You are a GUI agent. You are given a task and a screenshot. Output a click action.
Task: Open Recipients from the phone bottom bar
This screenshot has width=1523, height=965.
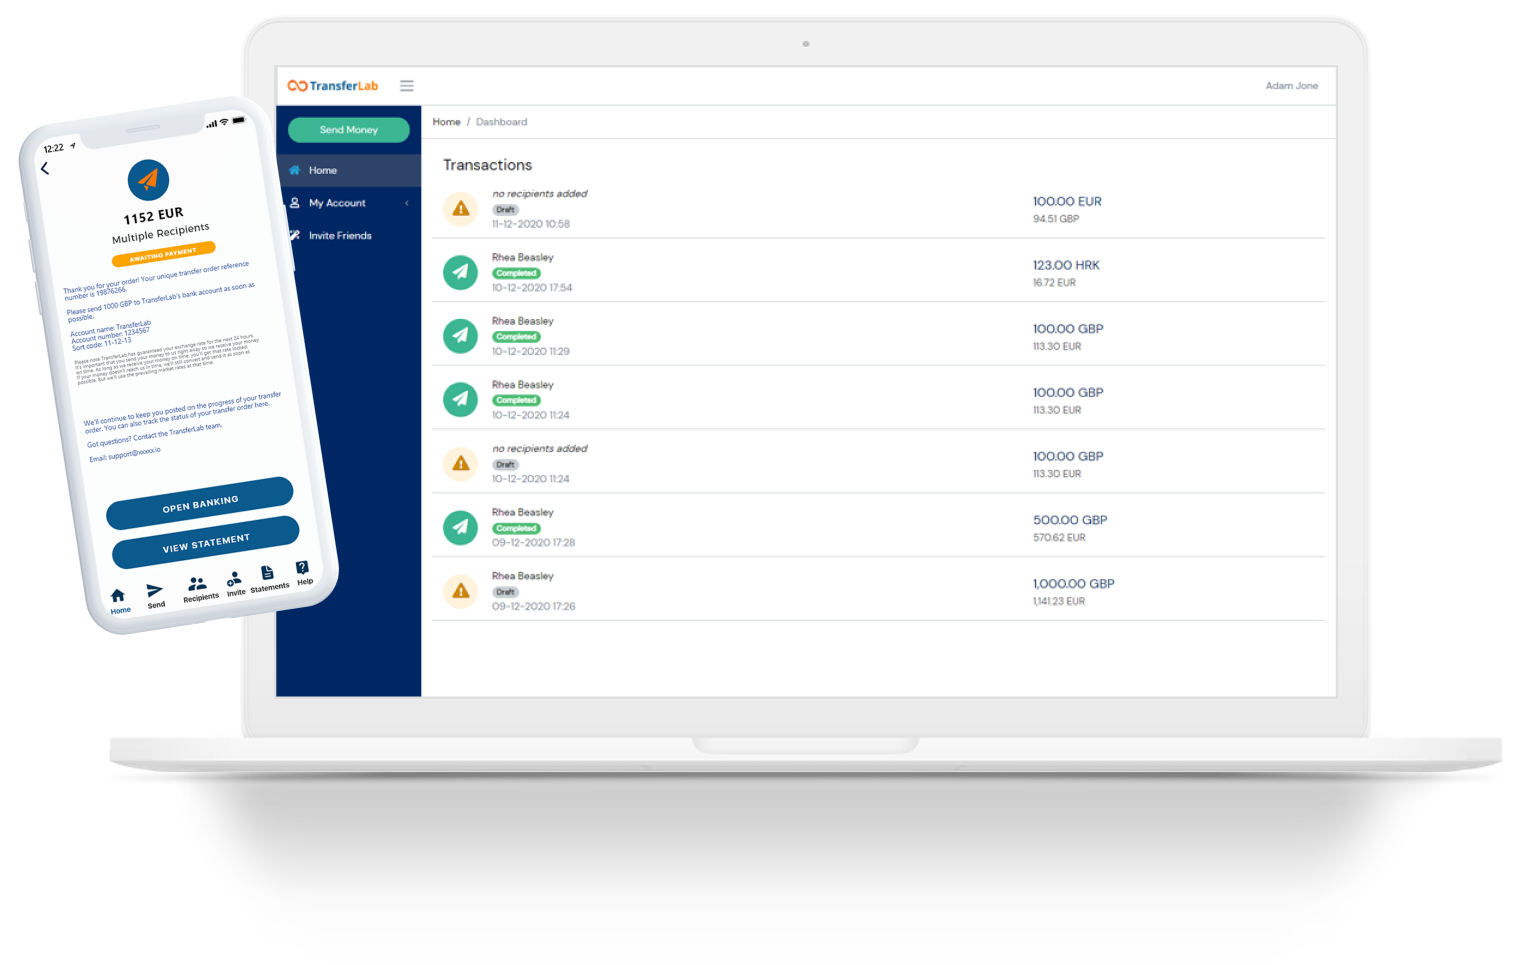(198, 587)
